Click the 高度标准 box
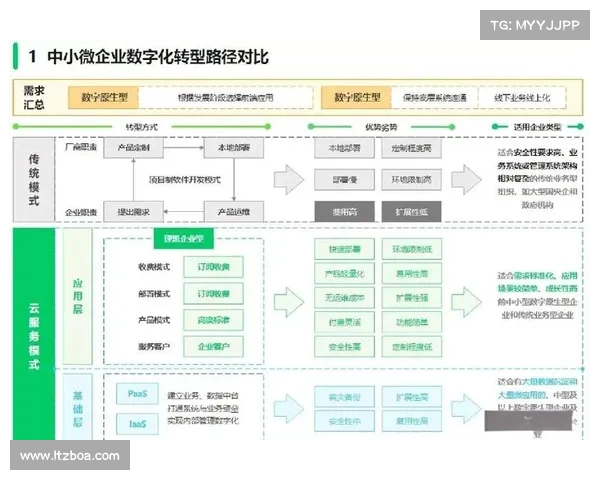 click(x=214, y=320)
